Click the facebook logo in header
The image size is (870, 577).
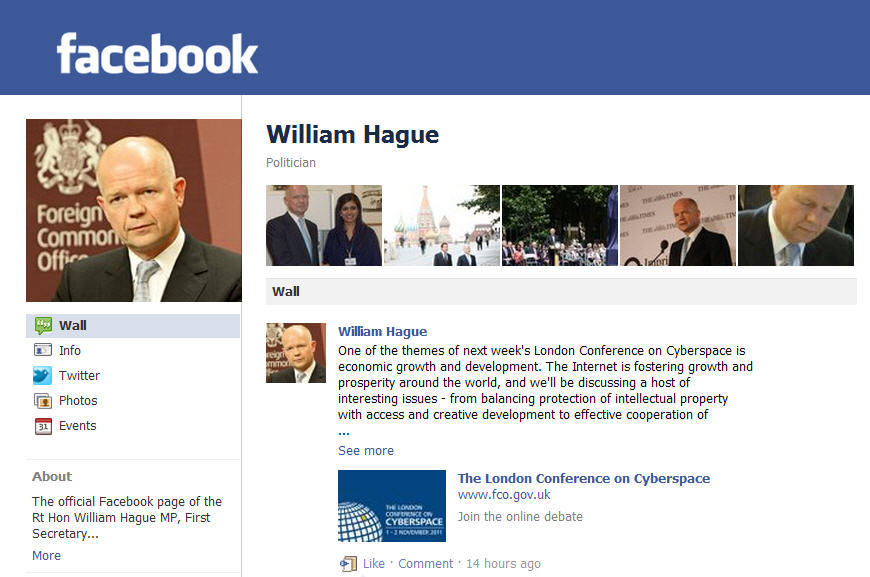tap(157, 53)
